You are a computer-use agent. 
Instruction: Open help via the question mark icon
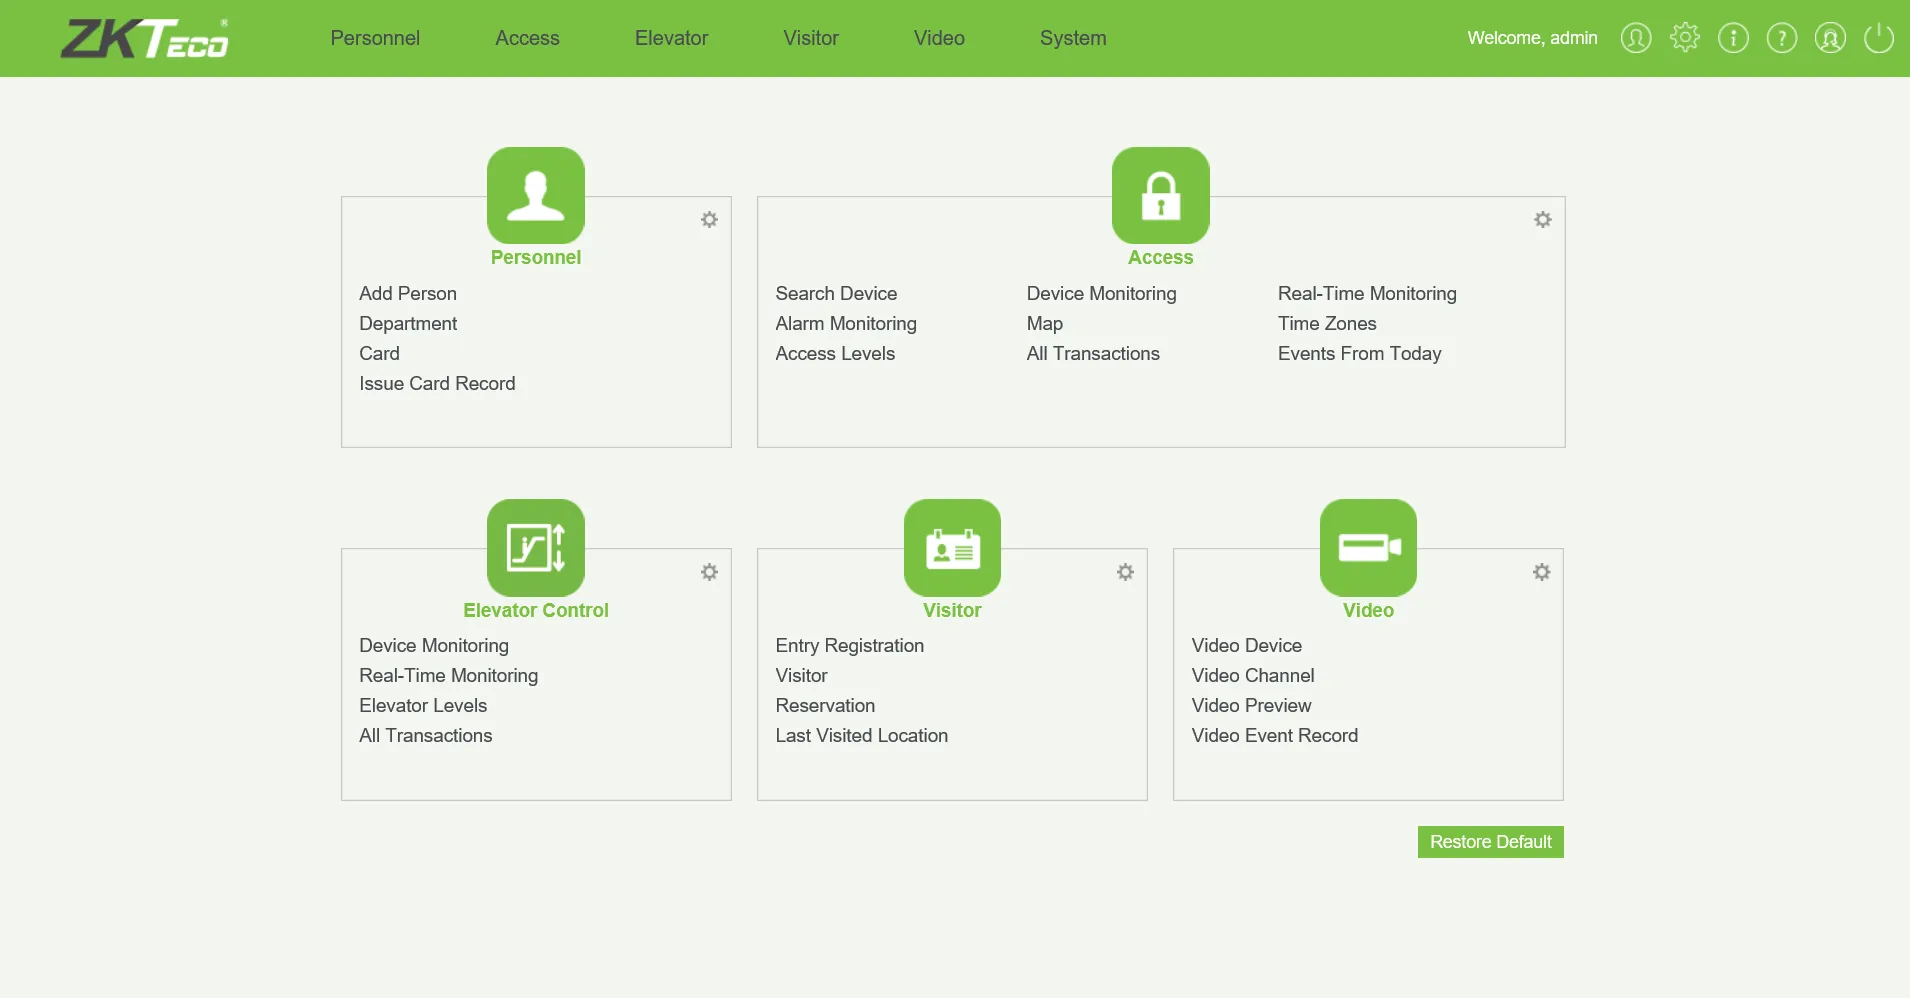point(1782,37)
